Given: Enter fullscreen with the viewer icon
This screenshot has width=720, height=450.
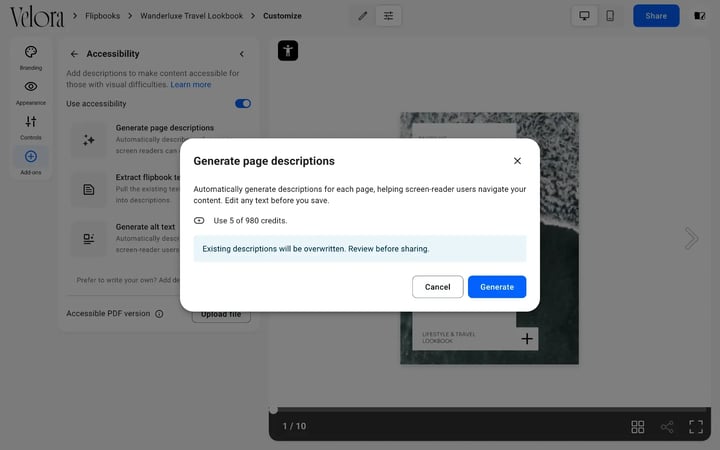Looking at the screenshot, I should tap(696, 427).
